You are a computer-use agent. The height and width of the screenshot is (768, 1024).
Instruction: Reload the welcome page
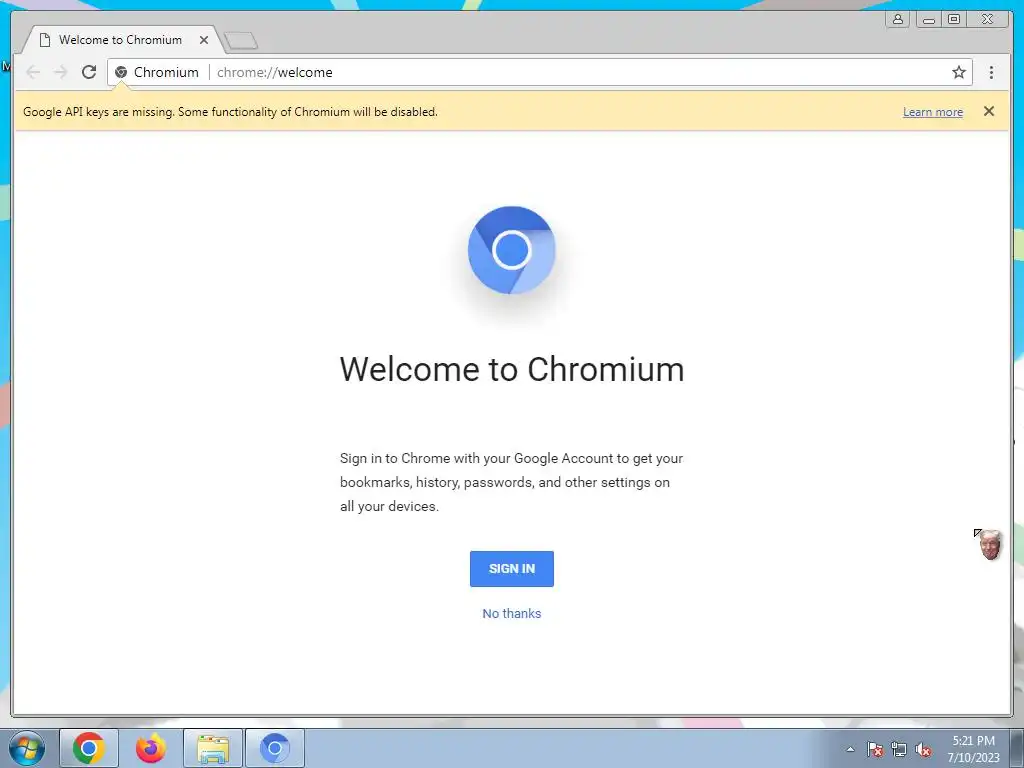(x=89, y=72)
